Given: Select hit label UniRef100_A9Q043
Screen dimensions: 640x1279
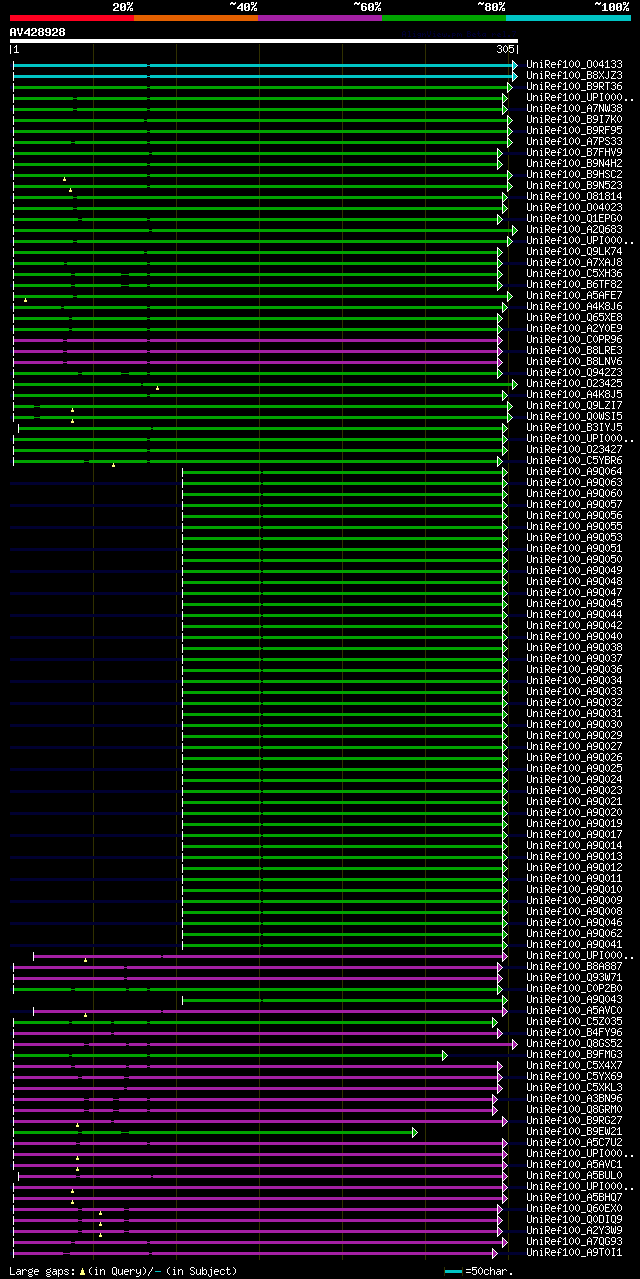Looking at the screenshot, I should point(574,999).
